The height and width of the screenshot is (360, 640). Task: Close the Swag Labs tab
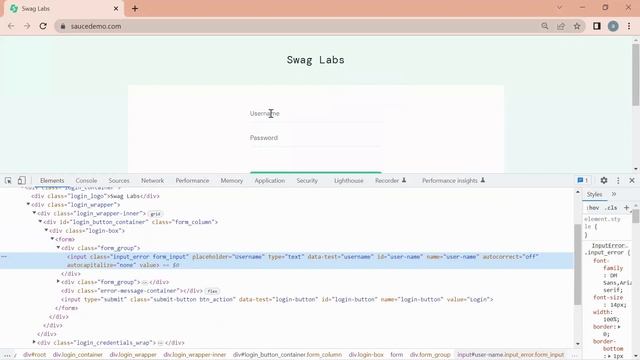[x=116, y=8]
